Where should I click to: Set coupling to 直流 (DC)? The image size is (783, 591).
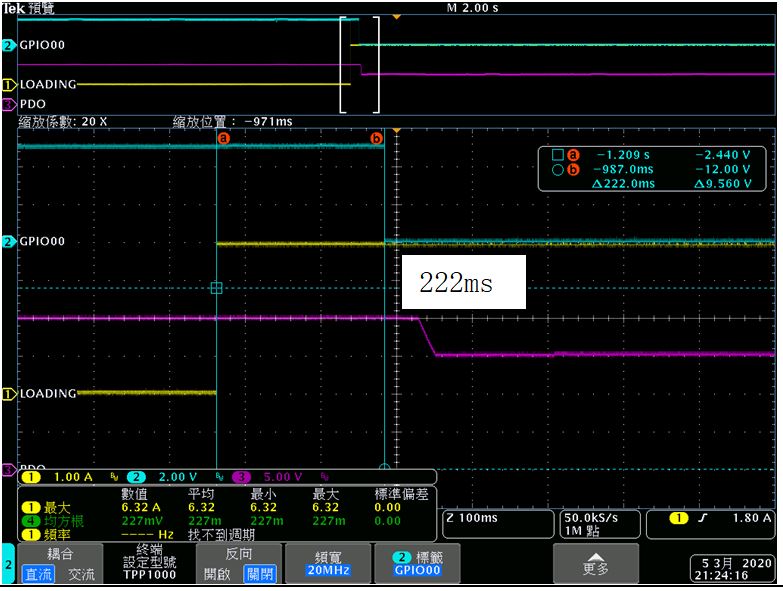(38, 574)
